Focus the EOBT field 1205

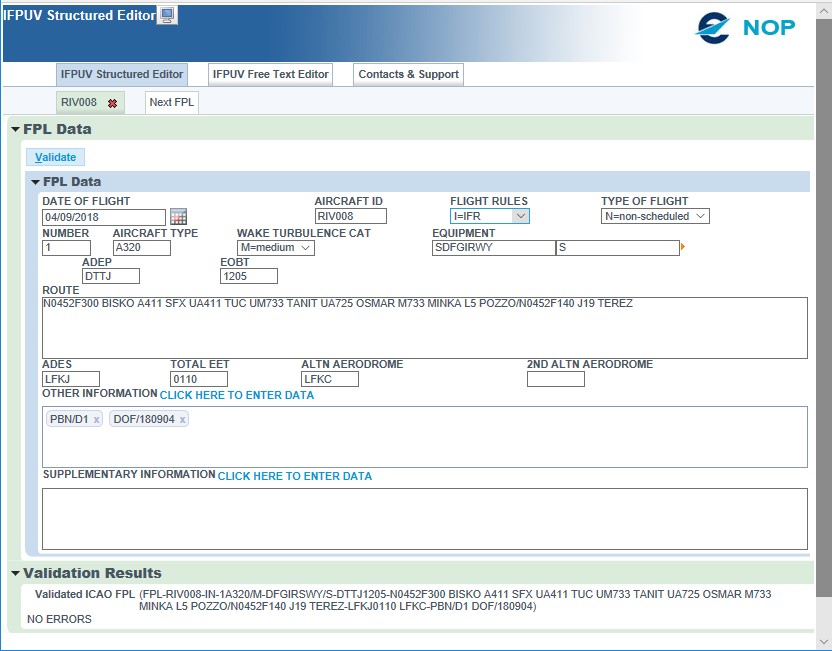point(249,276)
